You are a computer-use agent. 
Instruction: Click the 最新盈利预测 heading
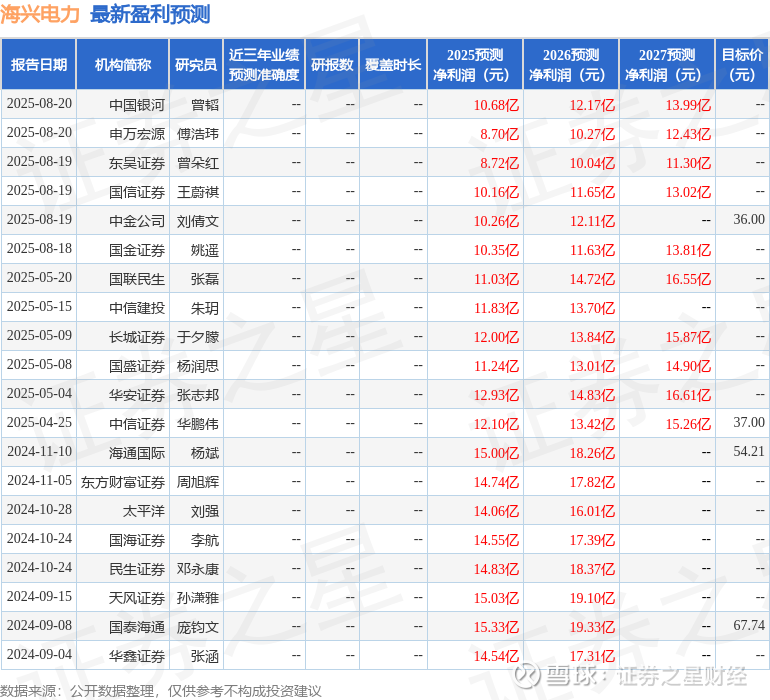point(150,14)
